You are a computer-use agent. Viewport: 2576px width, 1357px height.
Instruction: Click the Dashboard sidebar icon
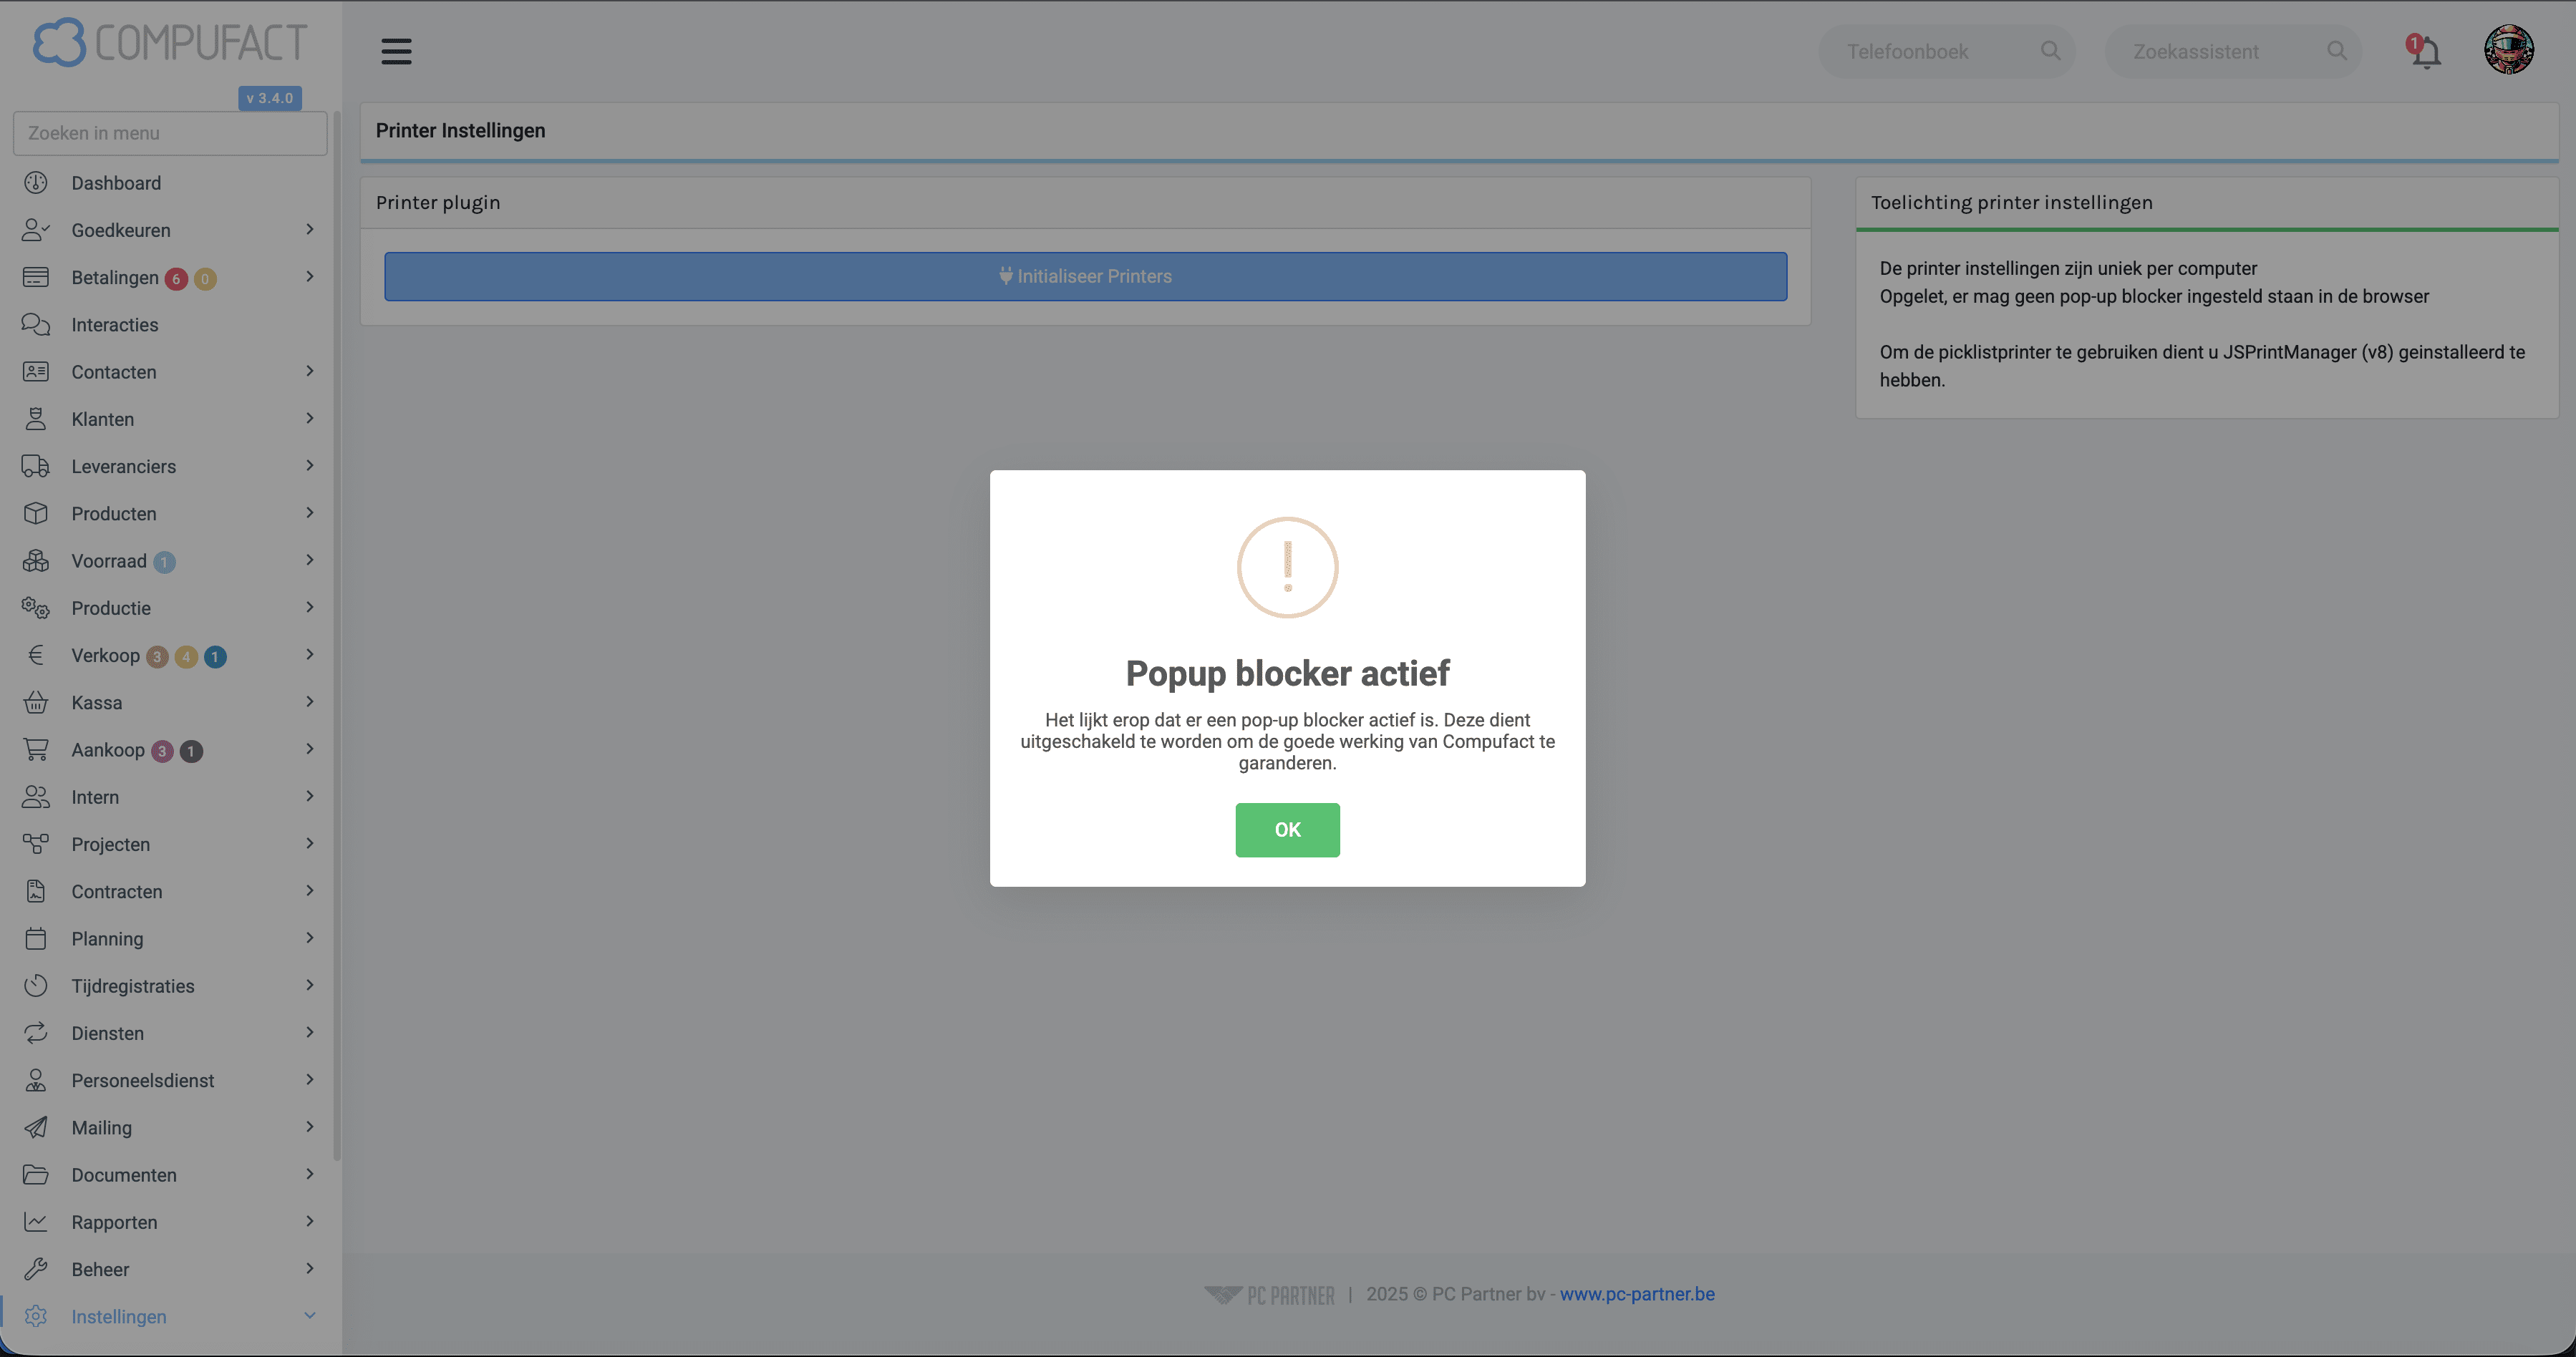[36, 183]
